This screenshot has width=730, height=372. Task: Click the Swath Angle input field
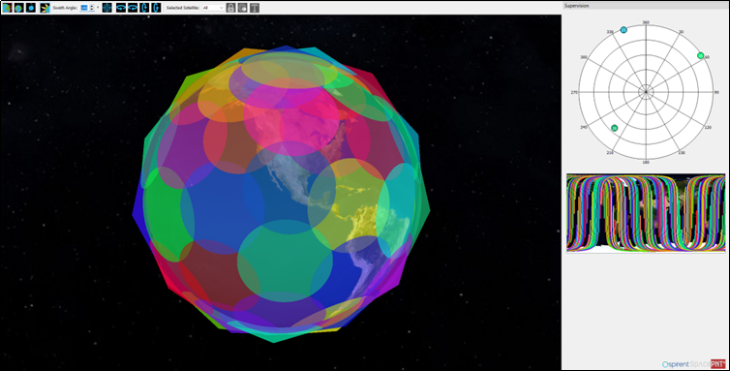point(84,8)
